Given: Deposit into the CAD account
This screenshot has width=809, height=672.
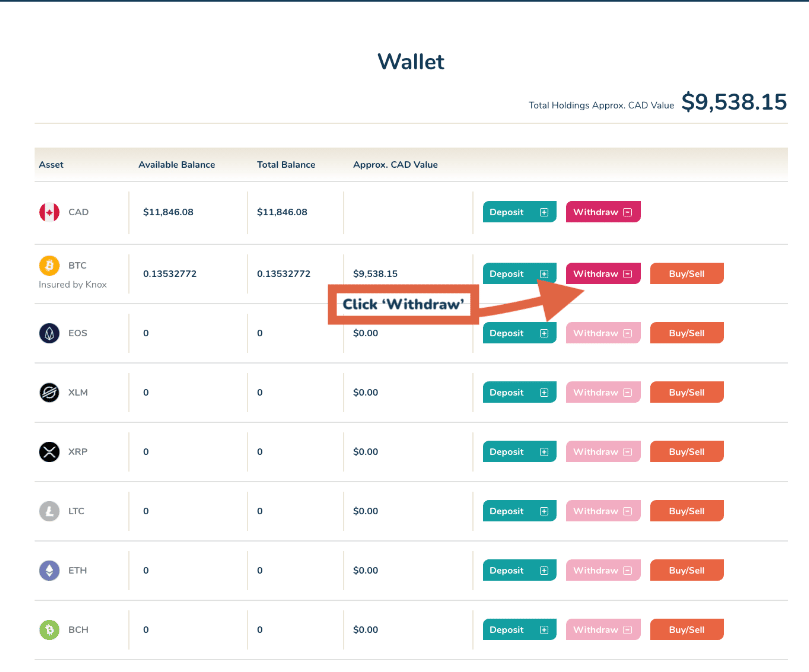Looking at the screenshot, I should [x=519, y=212].
